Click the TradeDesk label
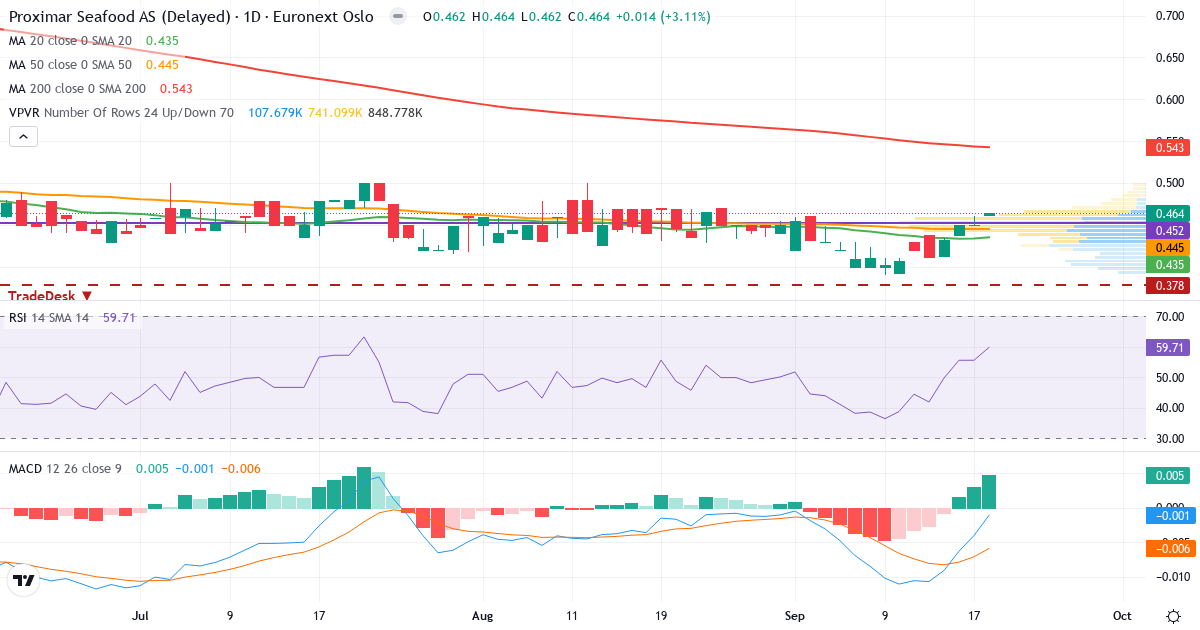 pyautogui.click(x=42, y=295)
